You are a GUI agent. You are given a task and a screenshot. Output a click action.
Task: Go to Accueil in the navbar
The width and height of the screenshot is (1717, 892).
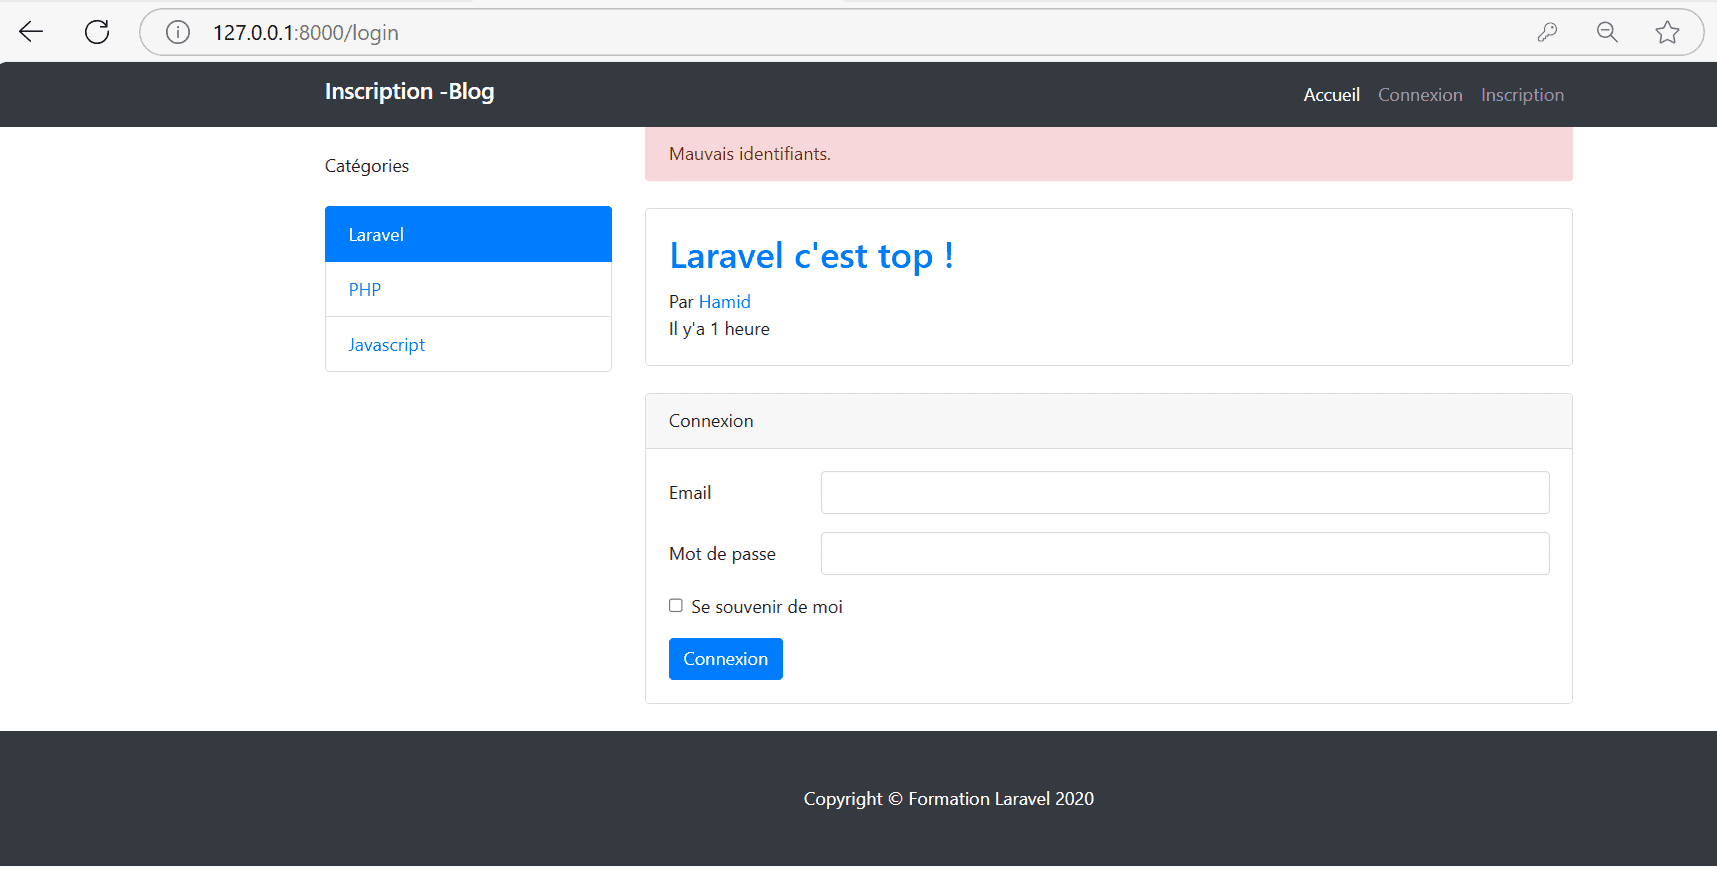tap(1331, 95)
